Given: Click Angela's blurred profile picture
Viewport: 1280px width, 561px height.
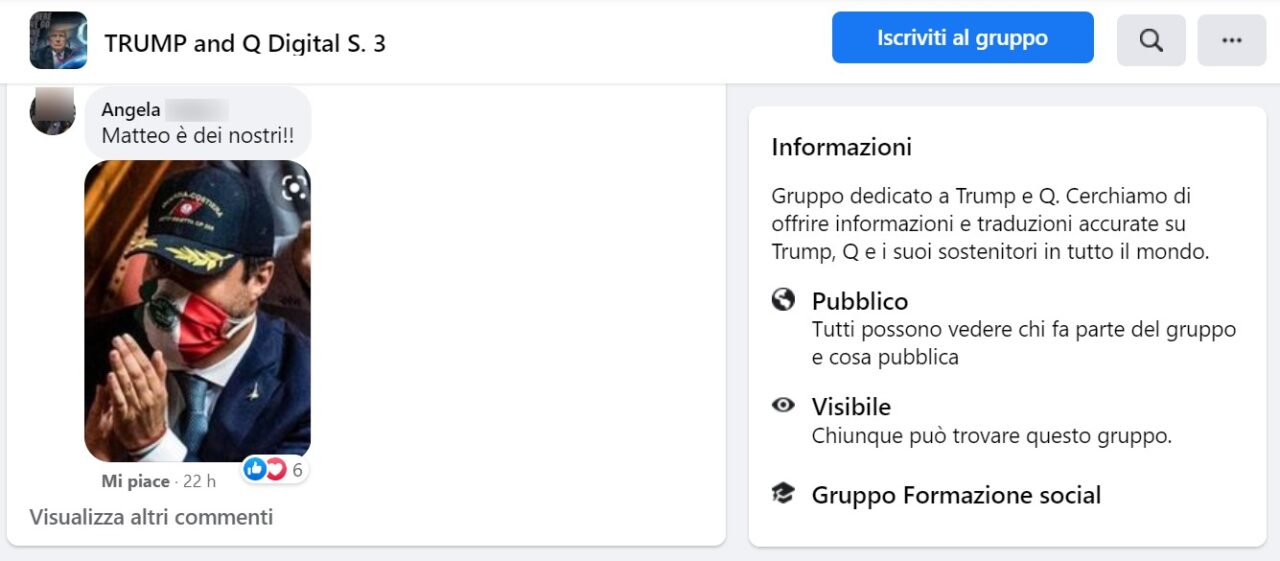Looking at the screenshot, I should click(x=53, y=110).
